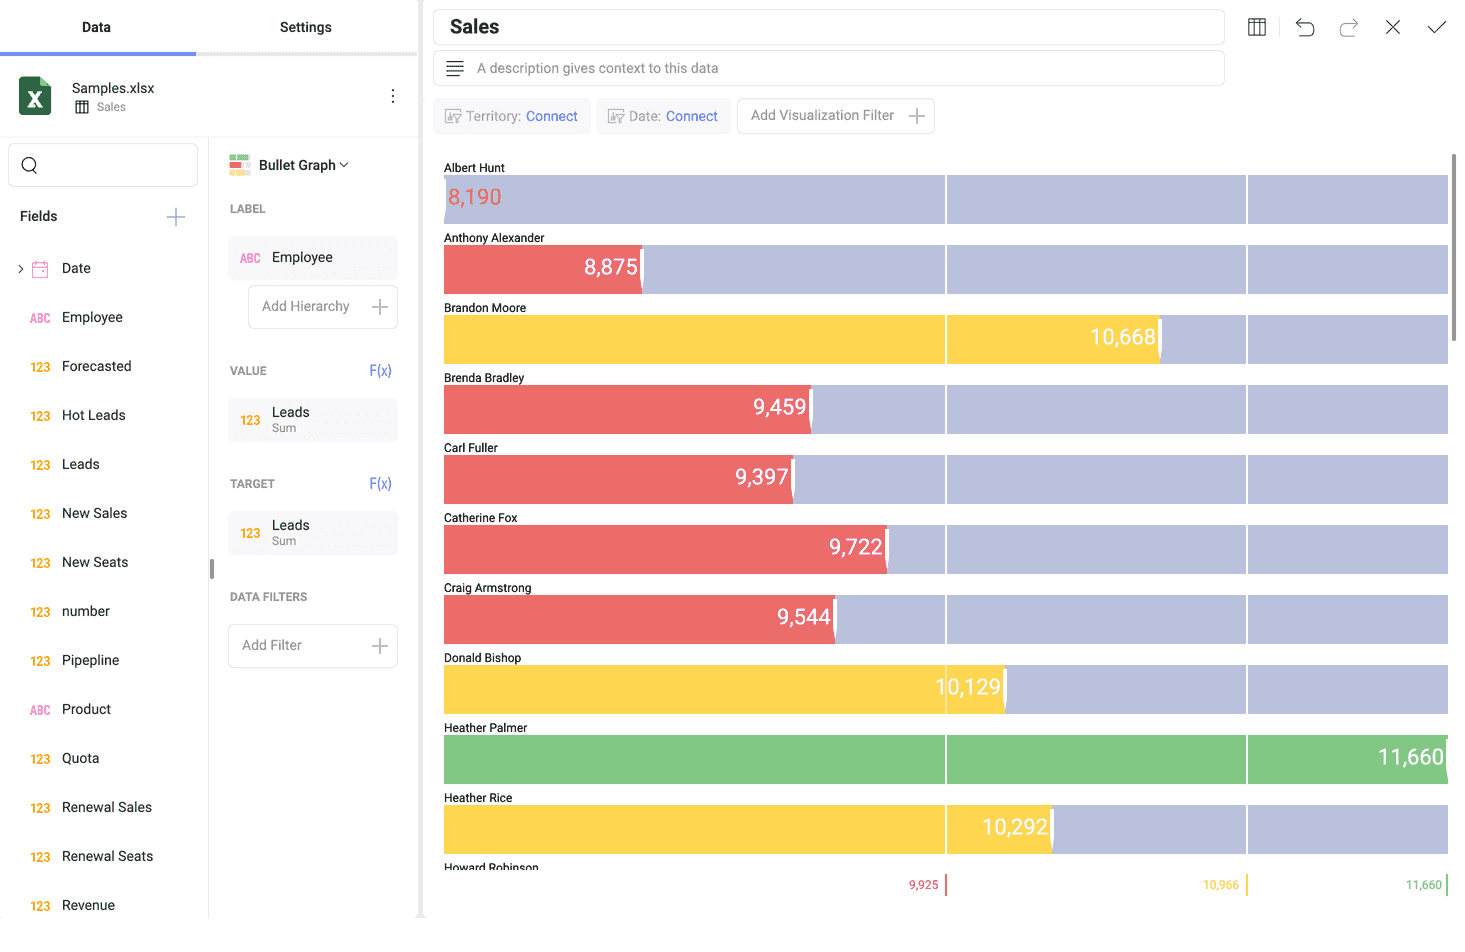Click the Bullet Graph chart type icon
The width and height of the screenshot is (1465, 952).
(240, 165)
